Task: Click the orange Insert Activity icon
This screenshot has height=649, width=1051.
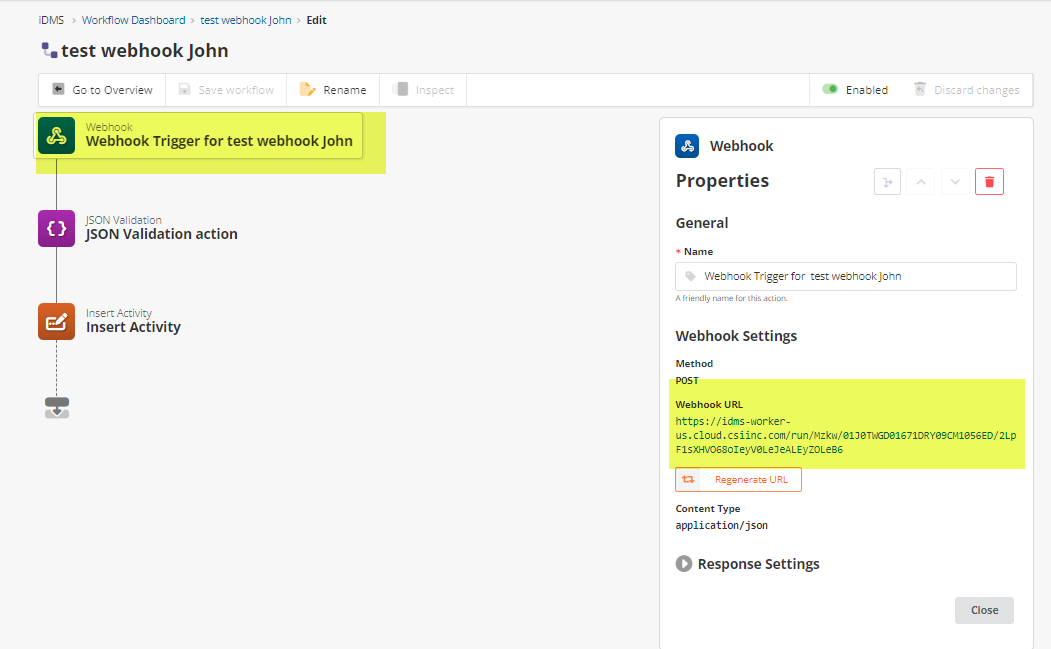Action: (57, 321)
